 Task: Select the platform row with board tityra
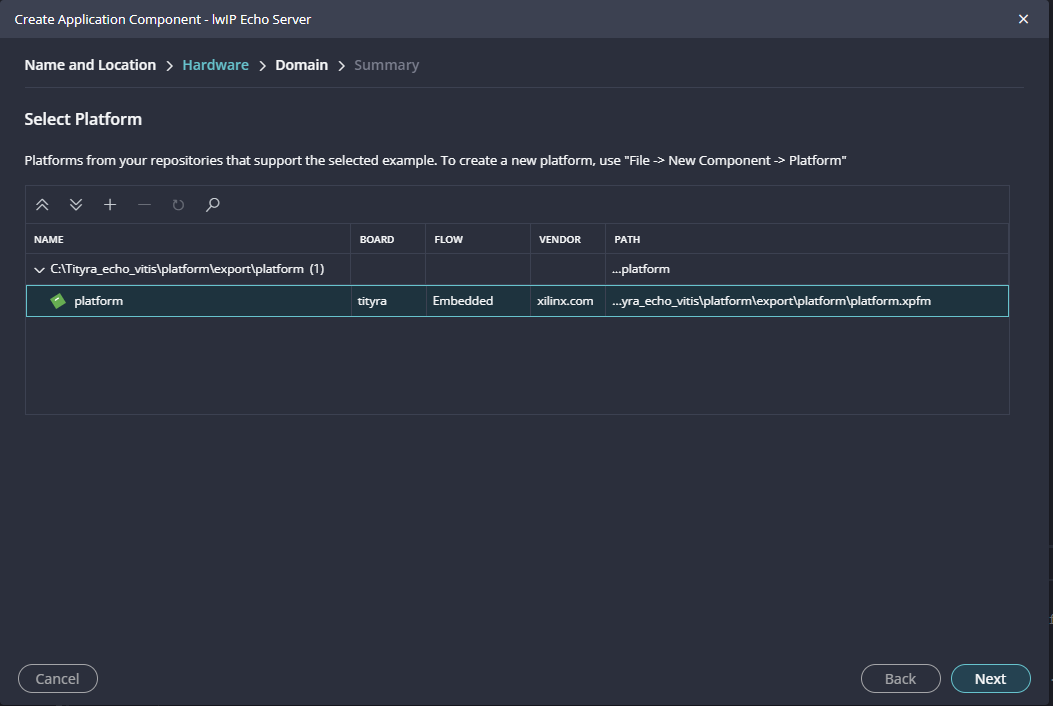[x=370, y=301]
